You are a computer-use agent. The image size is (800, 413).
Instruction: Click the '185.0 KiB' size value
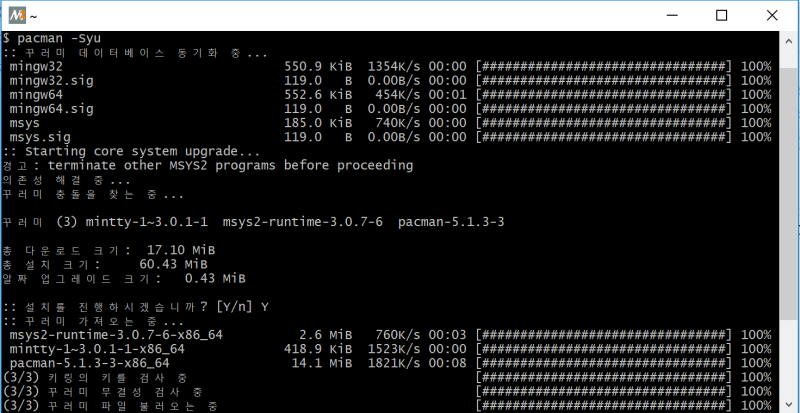pyautogui.click(x=318, y=123)
